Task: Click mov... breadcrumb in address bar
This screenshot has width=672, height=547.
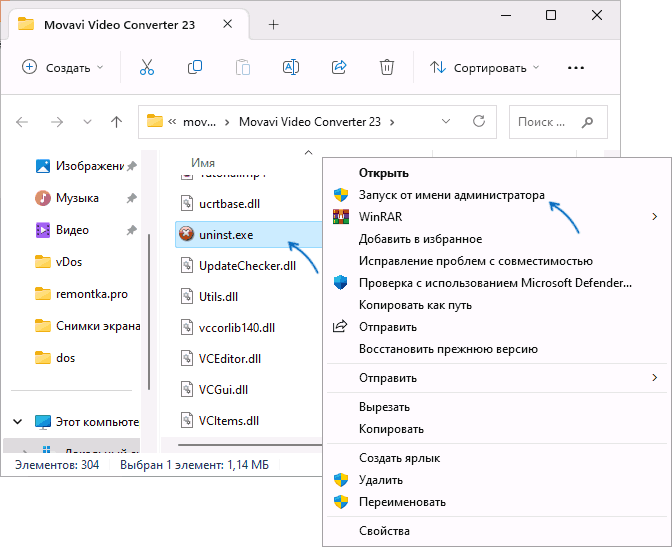Action: (x=199, y=122)
